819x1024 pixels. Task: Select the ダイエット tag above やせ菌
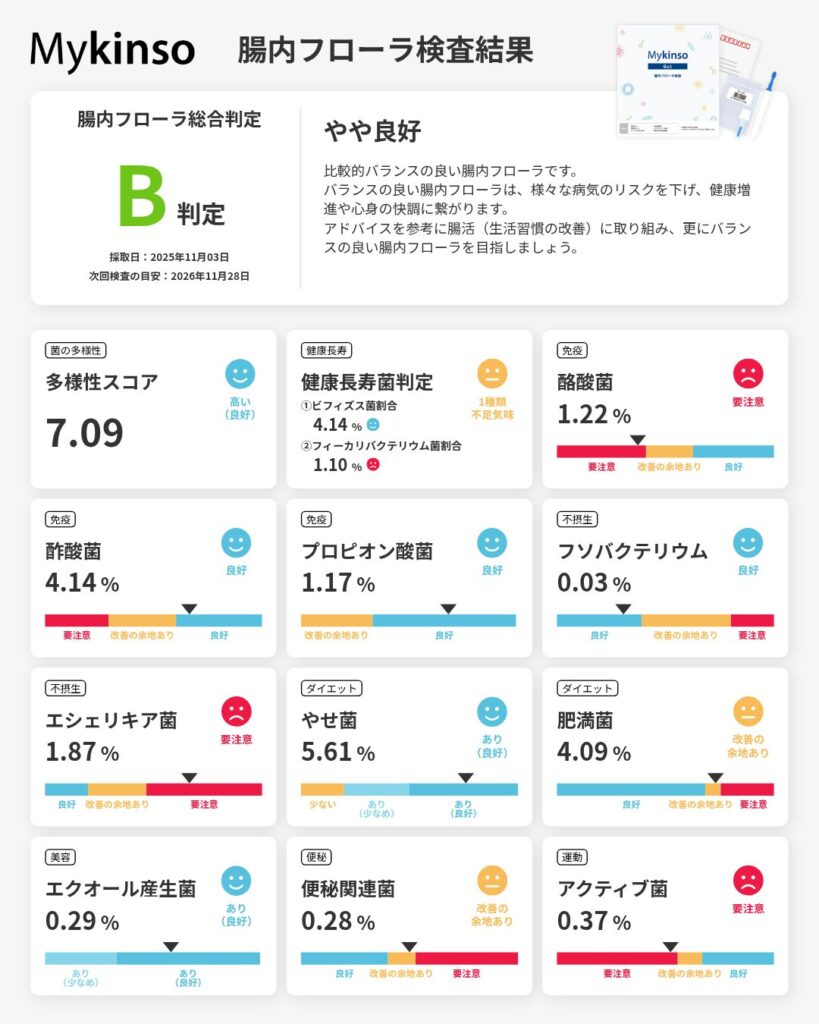pyautogui.click(x=331, y=689)
